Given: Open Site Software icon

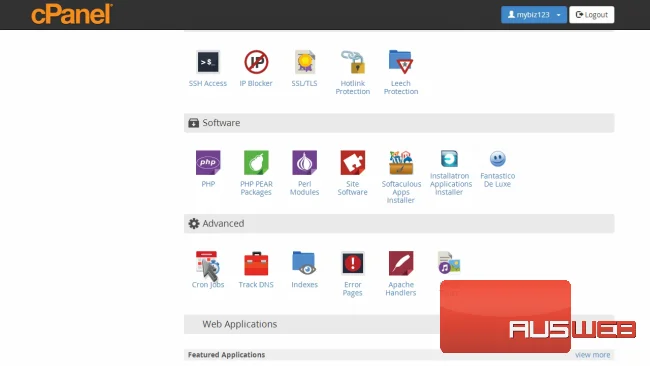Looking at the screenshot, I should (x=352, y=162).
